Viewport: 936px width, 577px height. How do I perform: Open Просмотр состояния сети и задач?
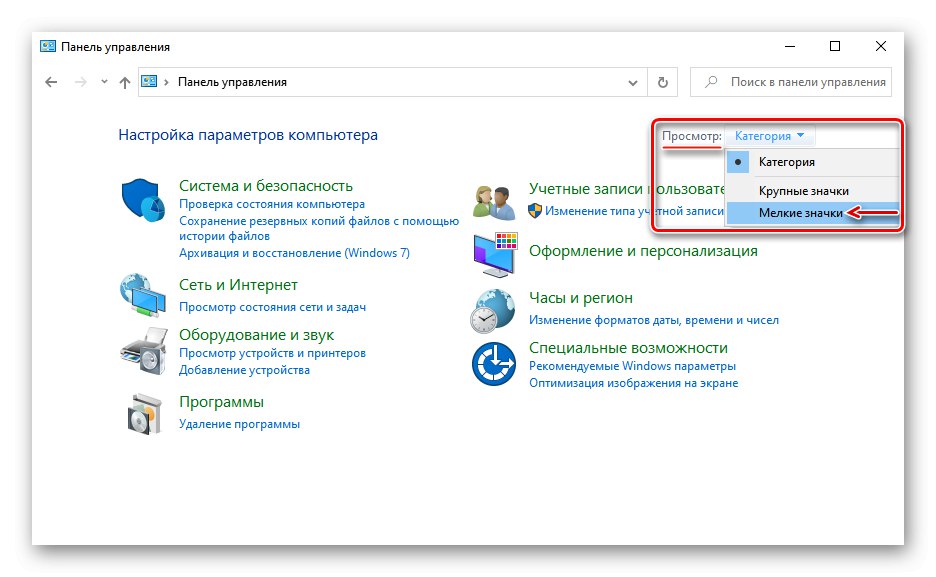(x=272, y=307)
